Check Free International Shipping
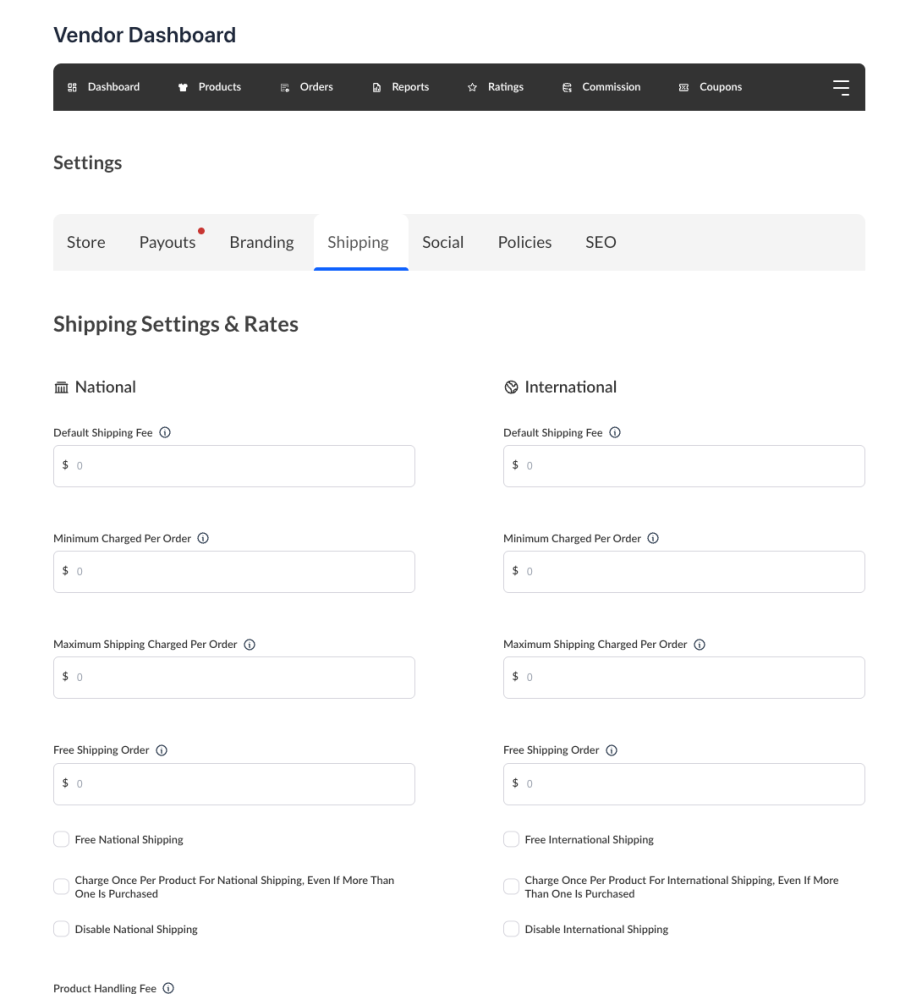The image size is (900, 994). pyautogui.click(x=511, y=839)
